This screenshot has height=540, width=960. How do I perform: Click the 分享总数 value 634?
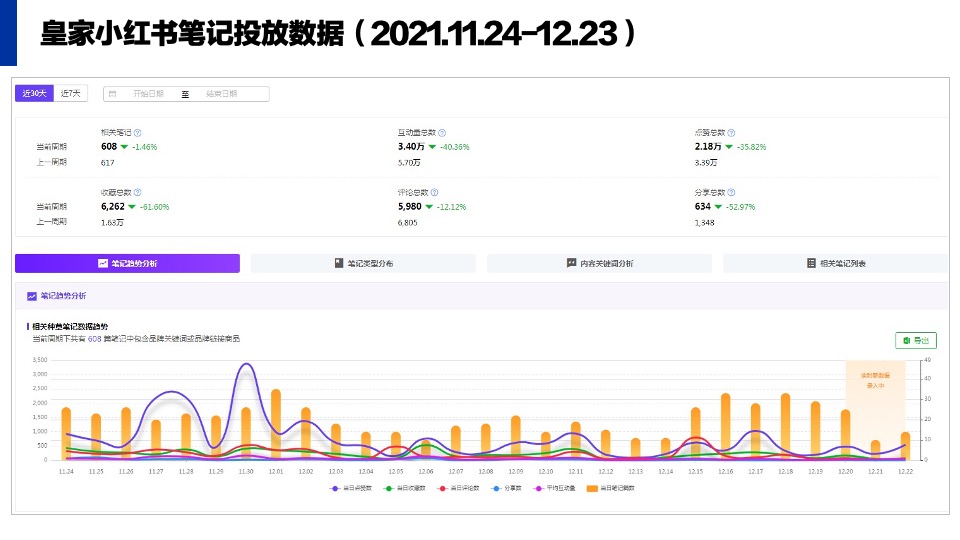click(702, 207)
